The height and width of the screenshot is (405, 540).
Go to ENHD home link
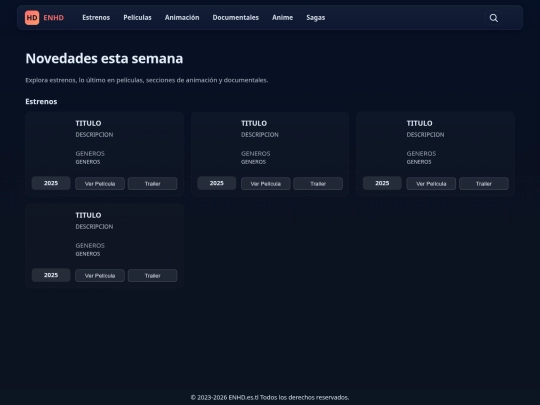(53, 18)
